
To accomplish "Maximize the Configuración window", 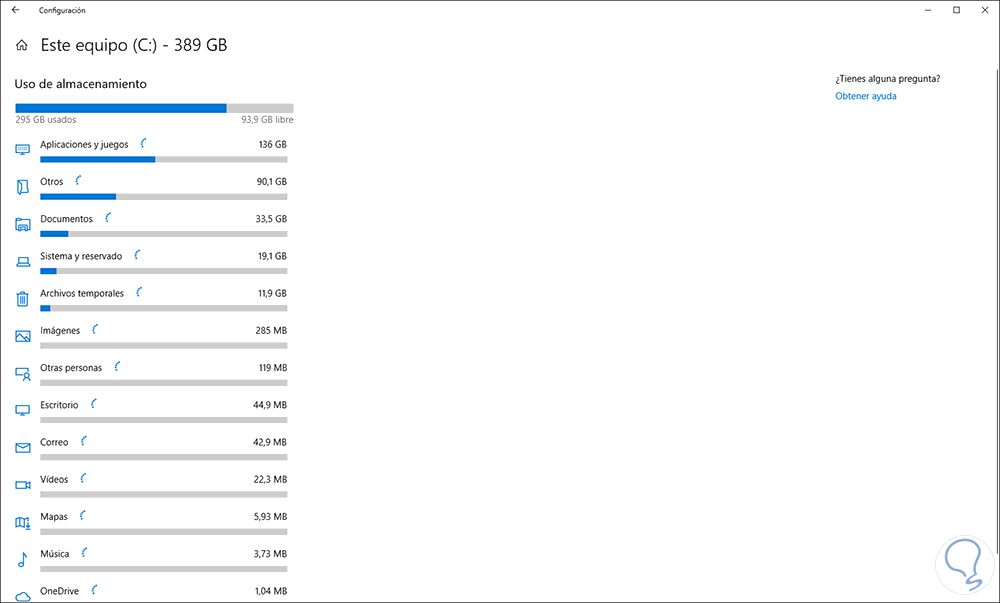I will tap(956, 10).
